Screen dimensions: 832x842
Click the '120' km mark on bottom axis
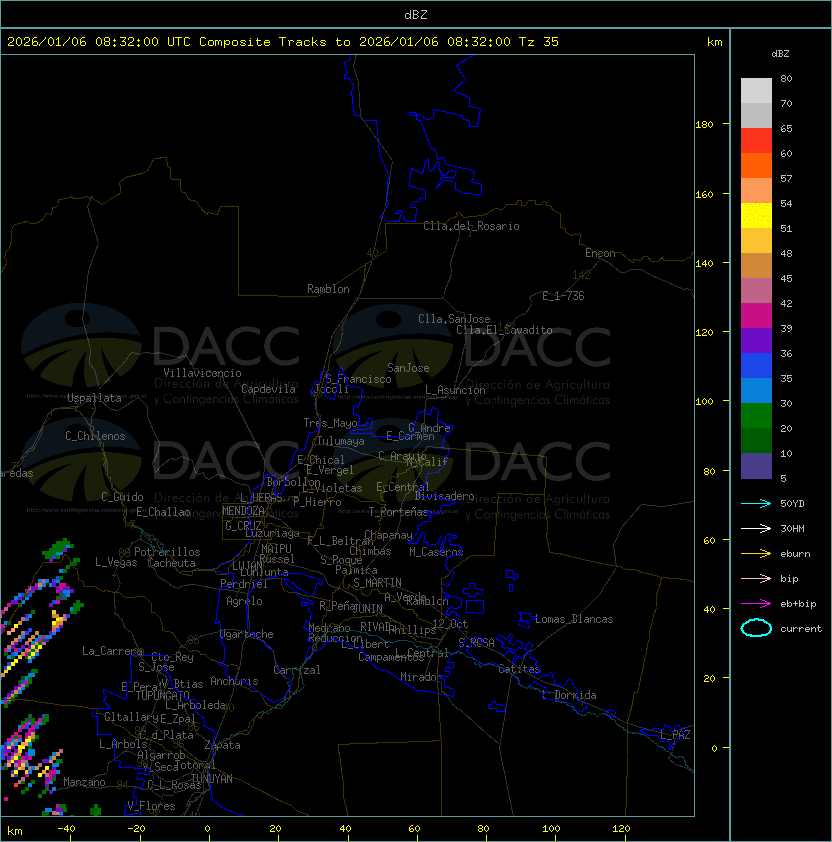point(621,829)
